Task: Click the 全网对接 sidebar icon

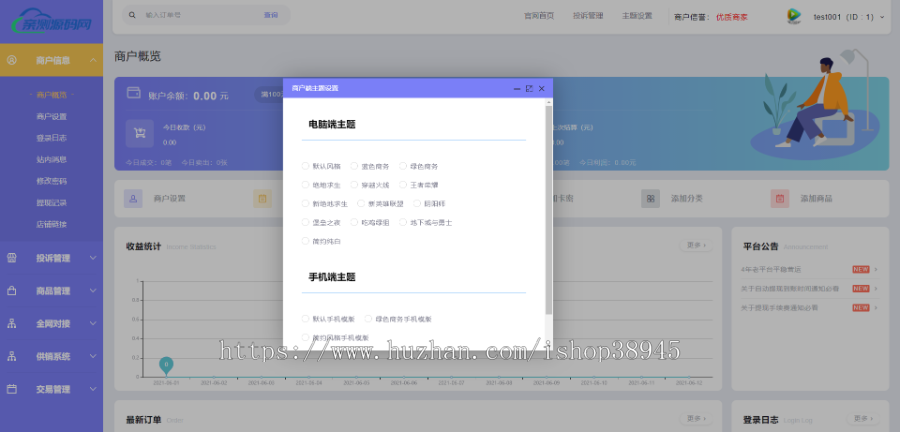Action: point(12,324)
